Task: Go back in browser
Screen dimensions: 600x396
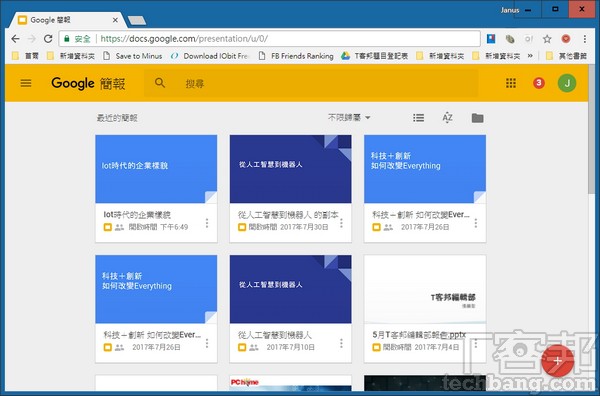Action: [x=15, y=39]
